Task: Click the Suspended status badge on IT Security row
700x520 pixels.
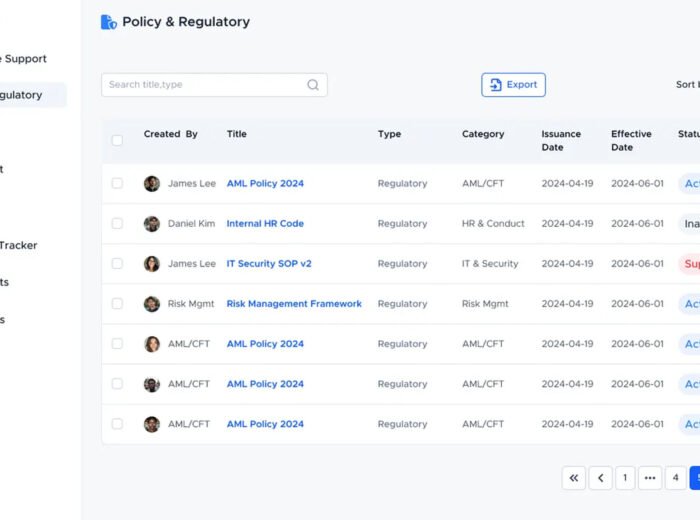Action: (690, 264)
